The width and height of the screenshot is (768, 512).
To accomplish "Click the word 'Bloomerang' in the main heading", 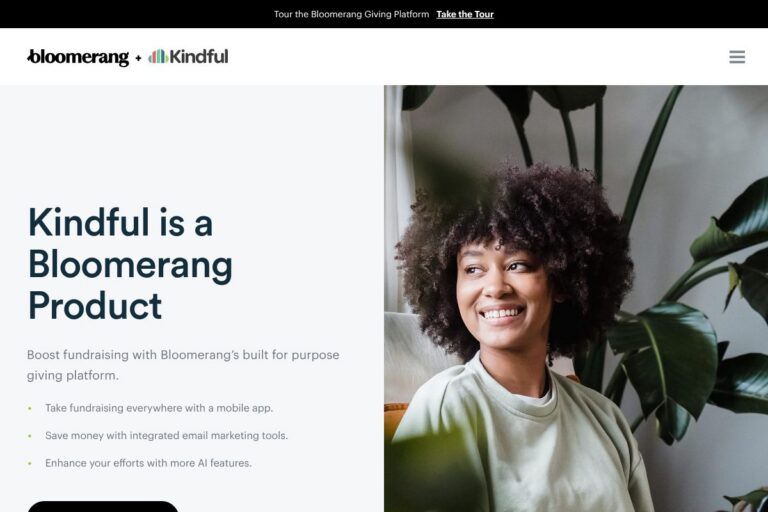I will point(130,265).
